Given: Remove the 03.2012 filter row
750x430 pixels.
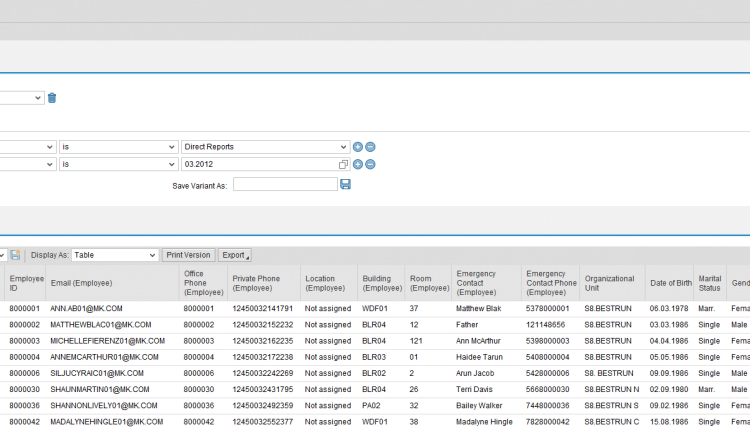Looking at the screenshot, I should (x=370, y=165).
